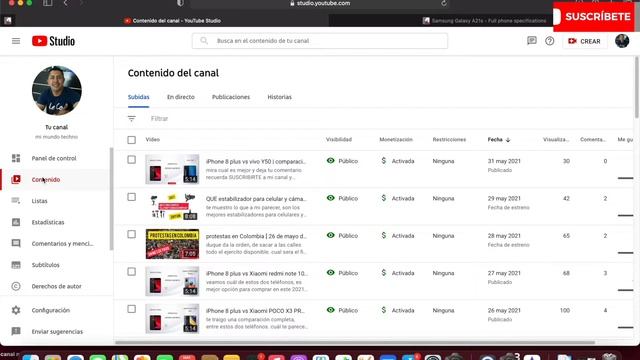This screenshot has height=360, width=640.
Task: Sort by the Fecha column header
Action: (495, 140)
